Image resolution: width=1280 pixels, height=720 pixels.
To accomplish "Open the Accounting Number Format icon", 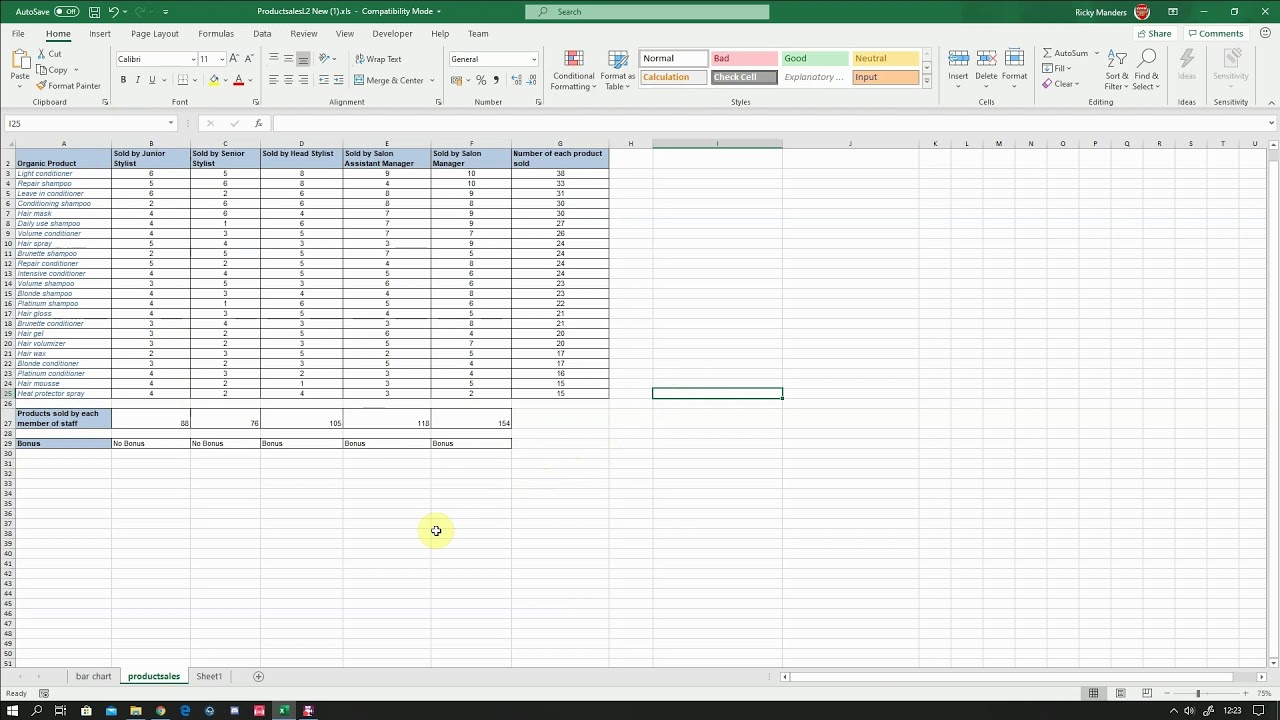I will [458, 80].
